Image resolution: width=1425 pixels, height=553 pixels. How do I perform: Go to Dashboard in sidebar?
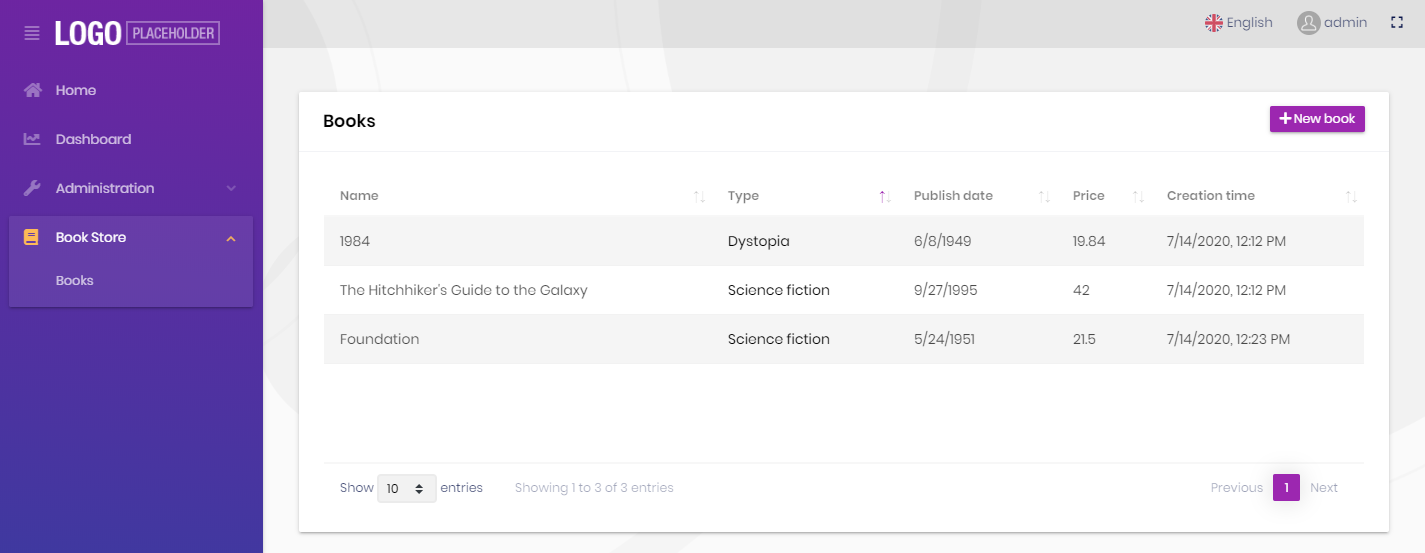point(93,139)
